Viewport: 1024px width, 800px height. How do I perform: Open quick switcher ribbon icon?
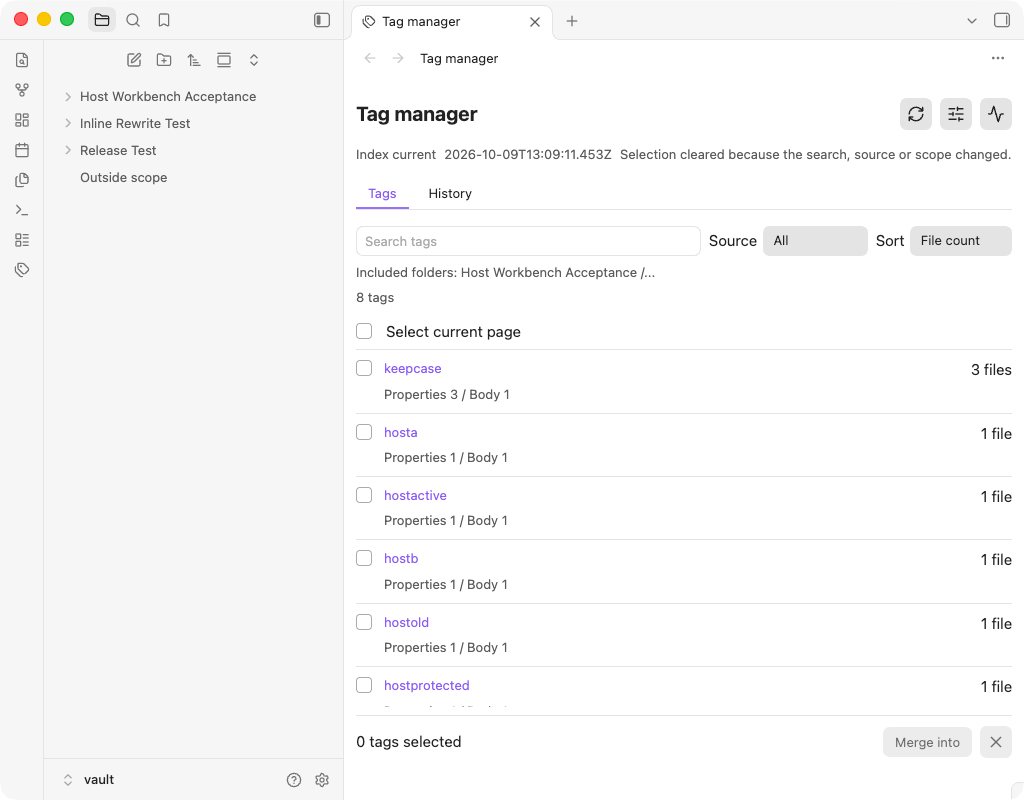click(22, 60)
